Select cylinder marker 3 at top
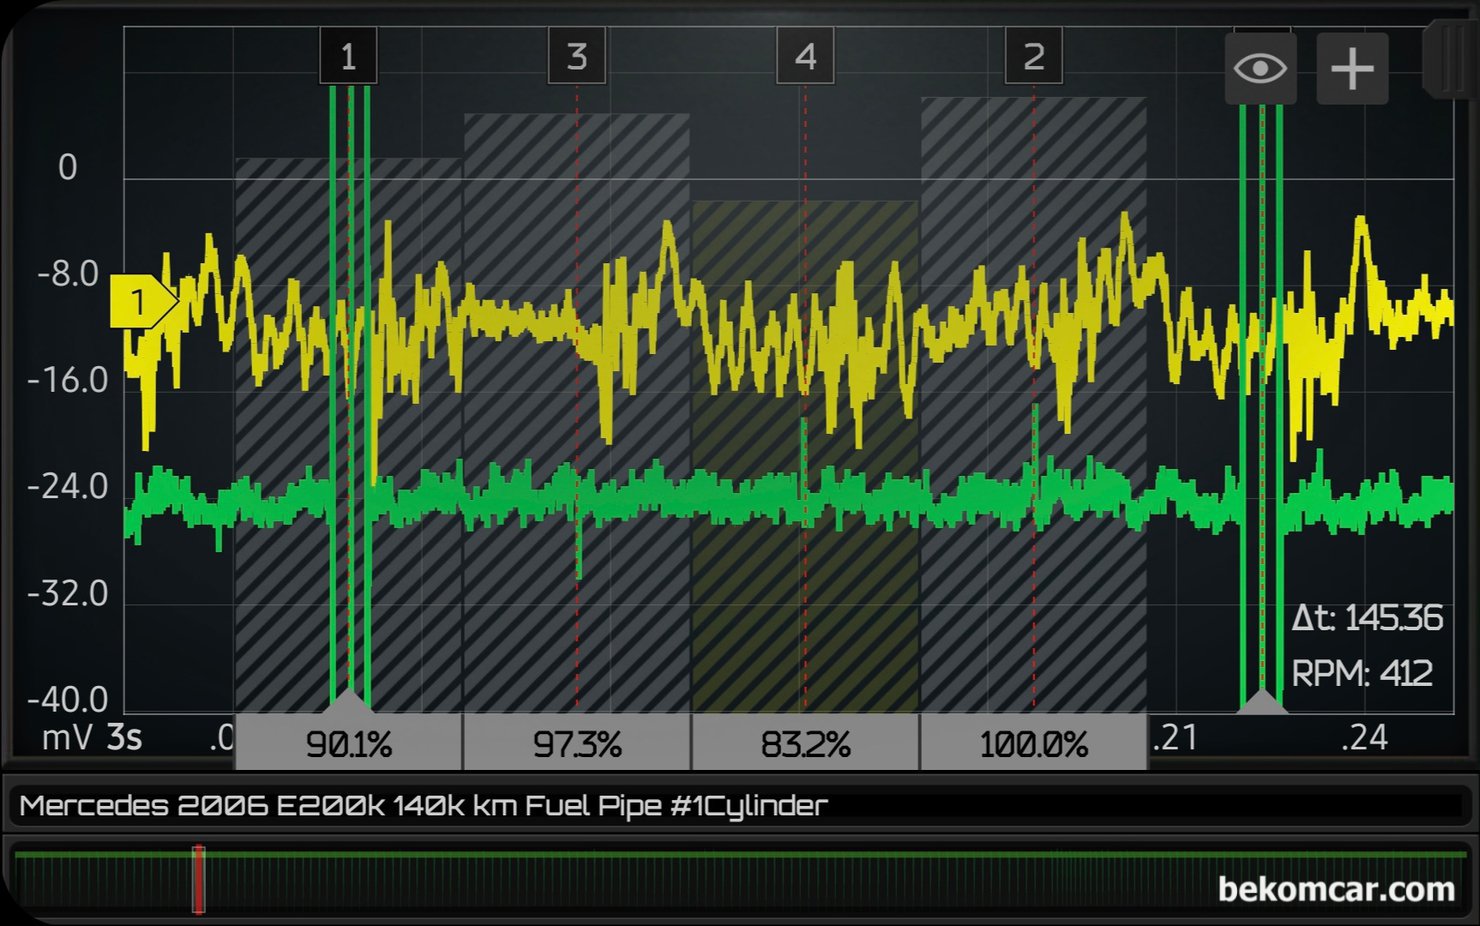This screenshot has height=926, width=1480. 577,57
